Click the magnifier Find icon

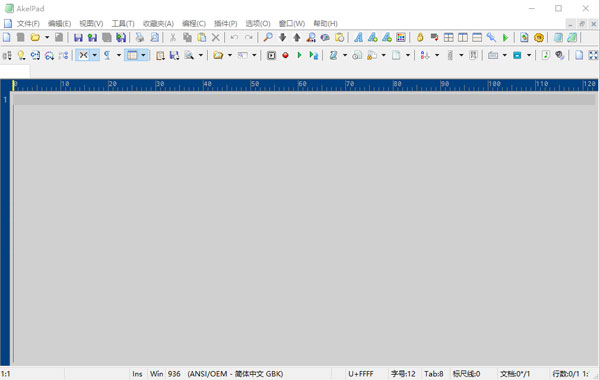point(268,38)
